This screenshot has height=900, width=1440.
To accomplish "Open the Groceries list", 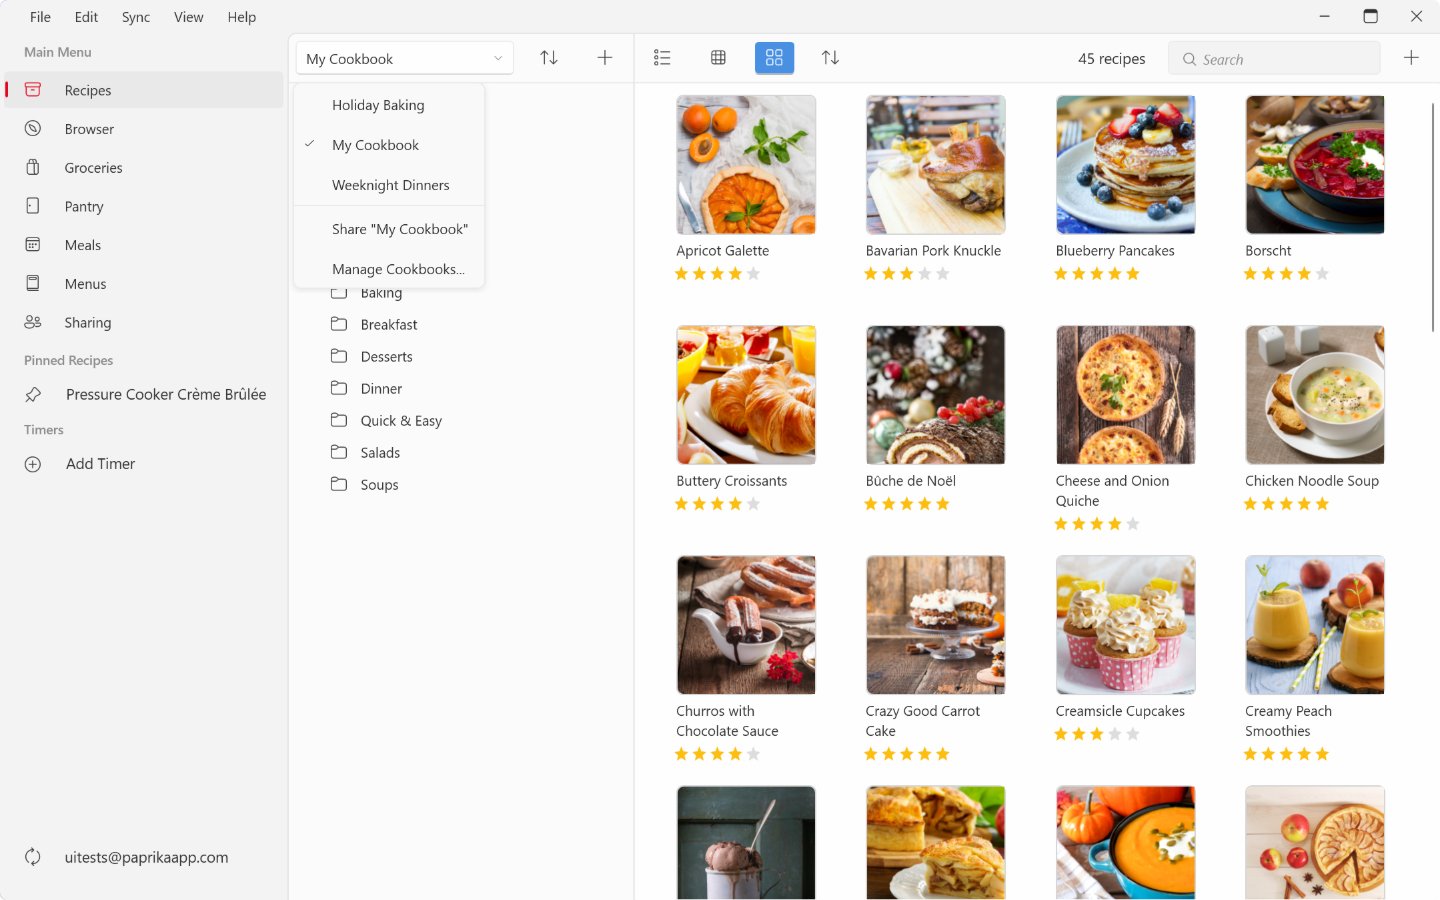I will coord(144,168).
